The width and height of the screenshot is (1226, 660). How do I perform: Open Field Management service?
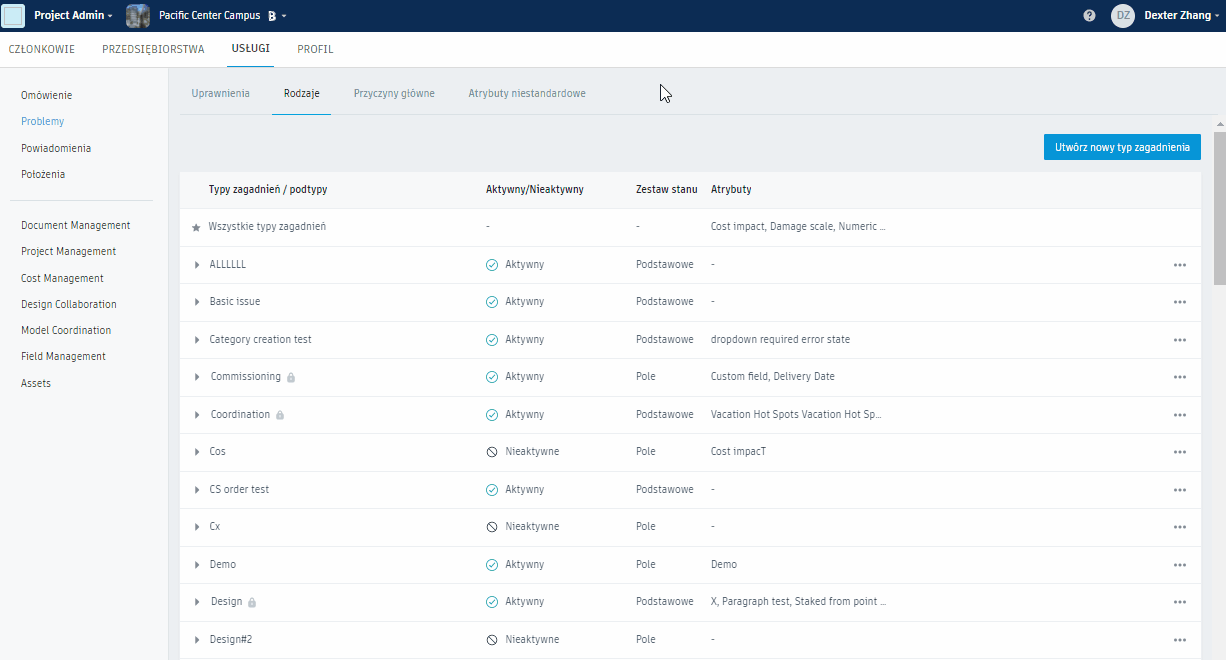[63, 356]
